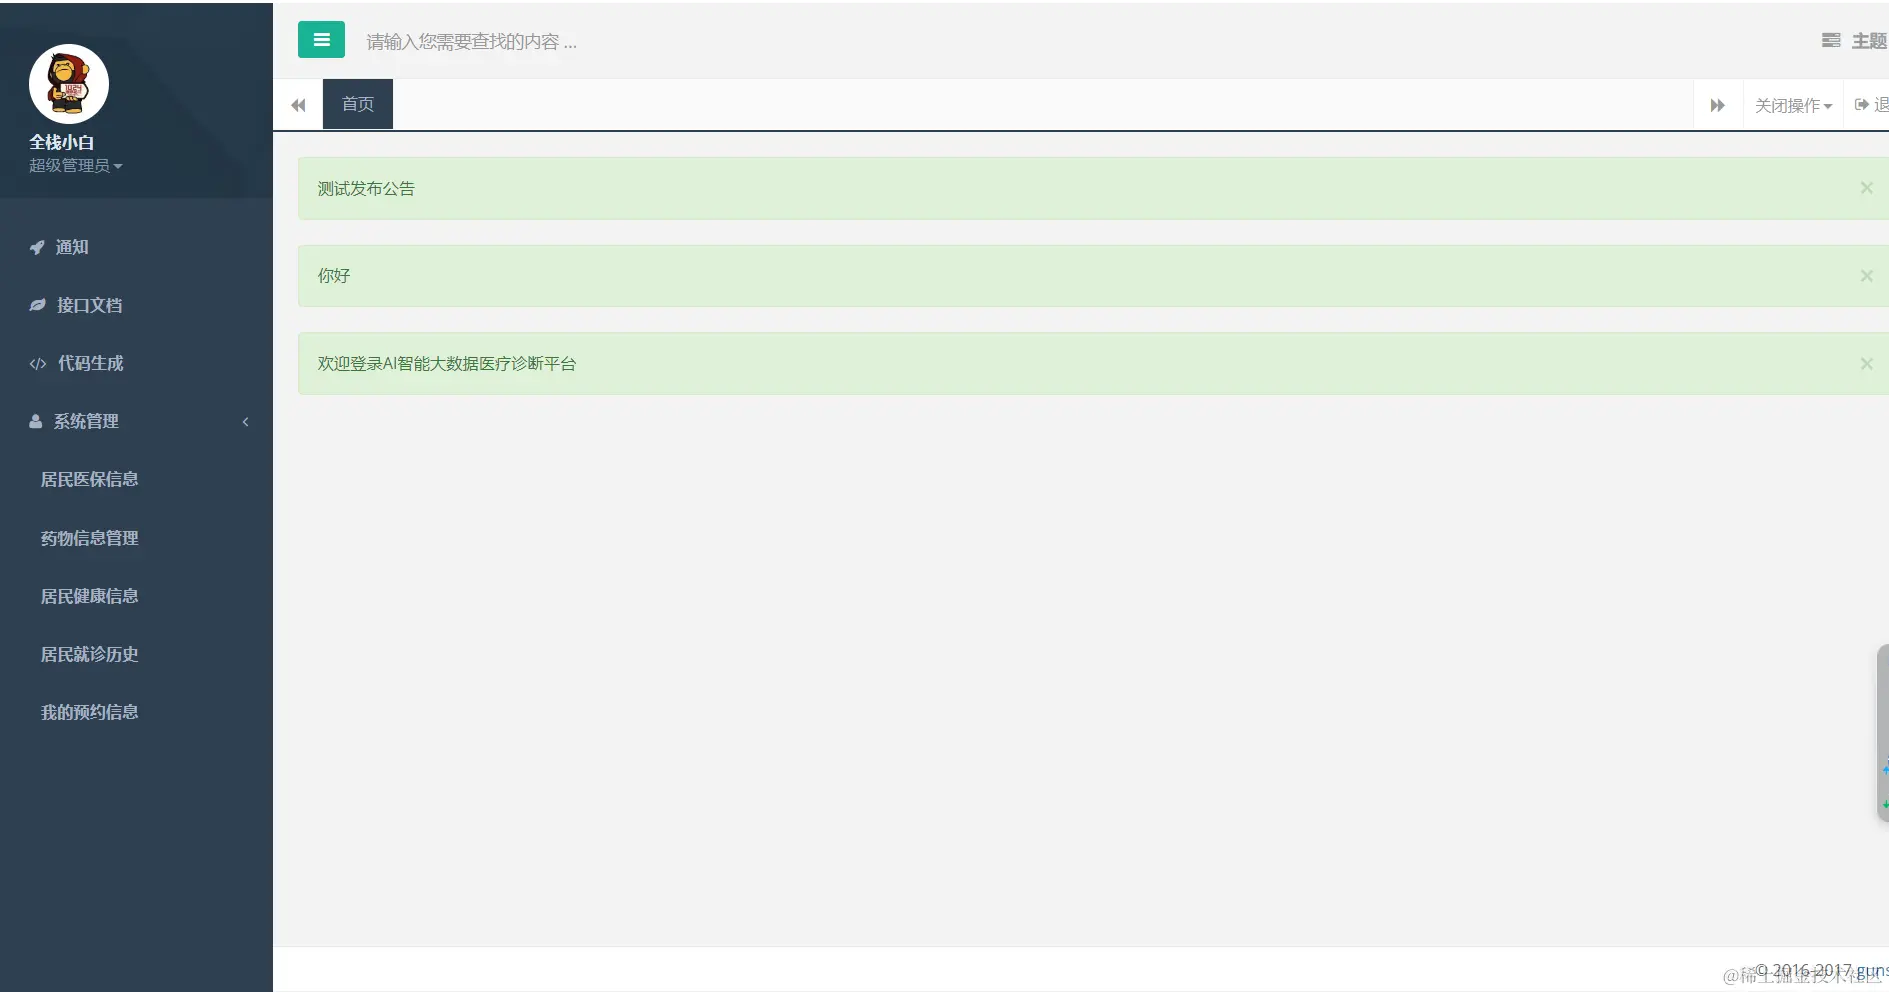
Task: Click the tab scroll-right double arrow
Action: tap(1718, 105)
